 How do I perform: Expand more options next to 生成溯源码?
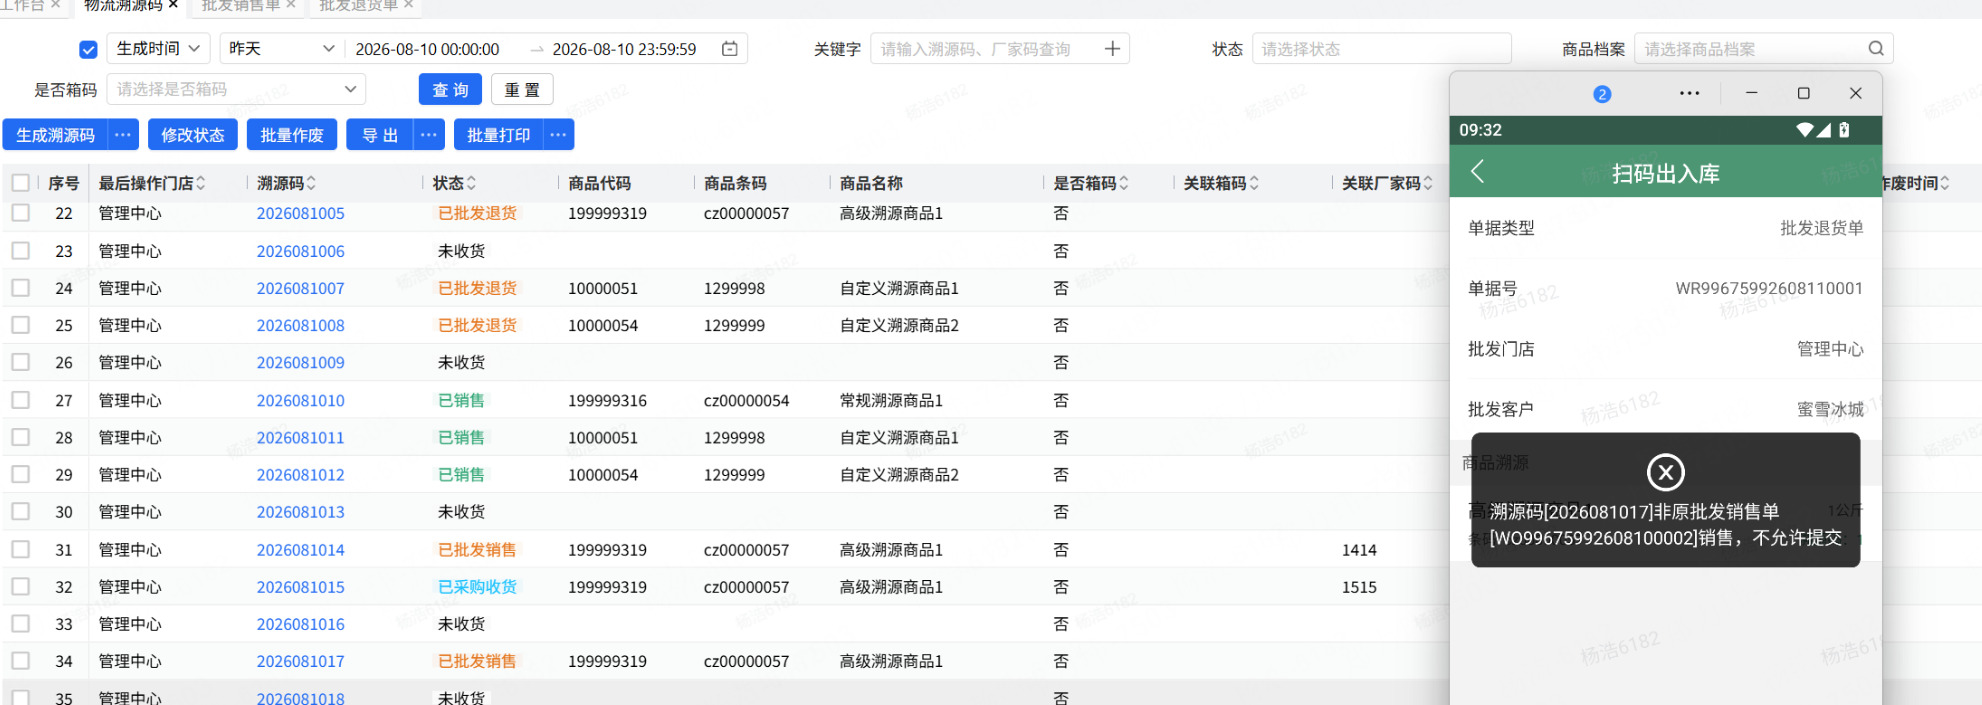(123, 135)
